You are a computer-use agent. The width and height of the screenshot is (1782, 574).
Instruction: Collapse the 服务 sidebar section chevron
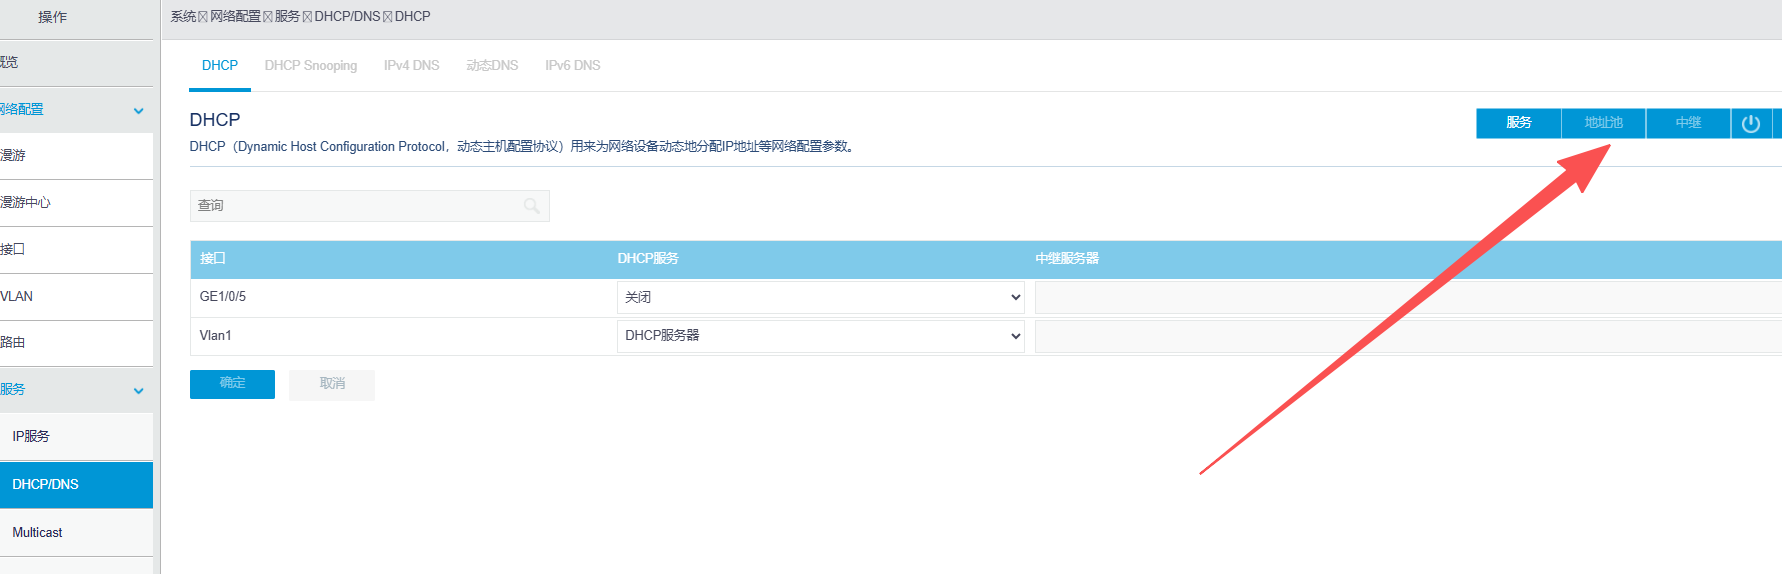point(138,390)
